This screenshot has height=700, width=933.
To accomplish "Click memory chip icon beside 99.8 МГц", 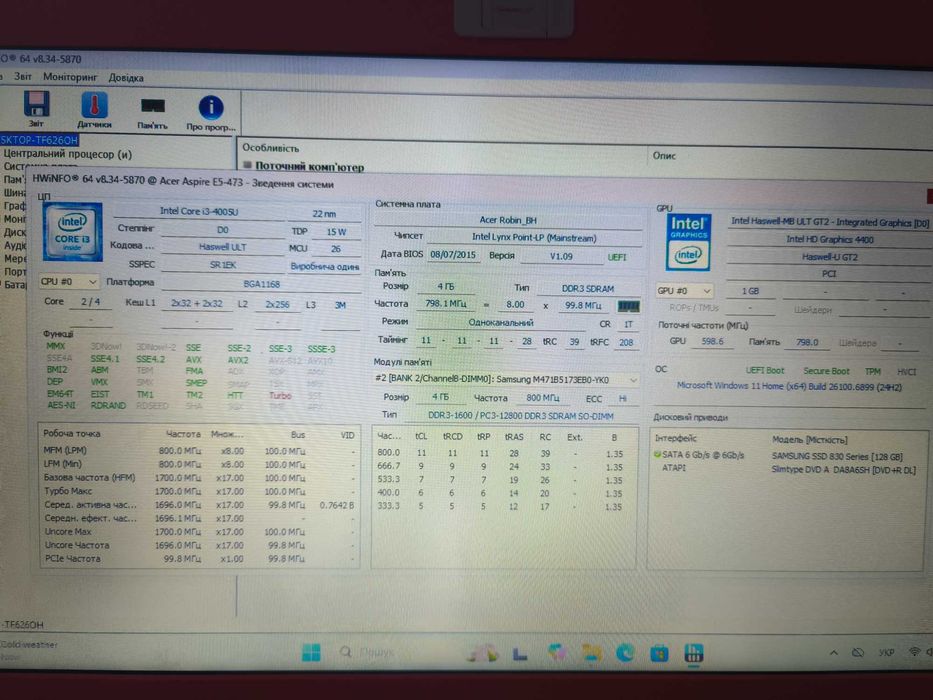I will (628, 306).
